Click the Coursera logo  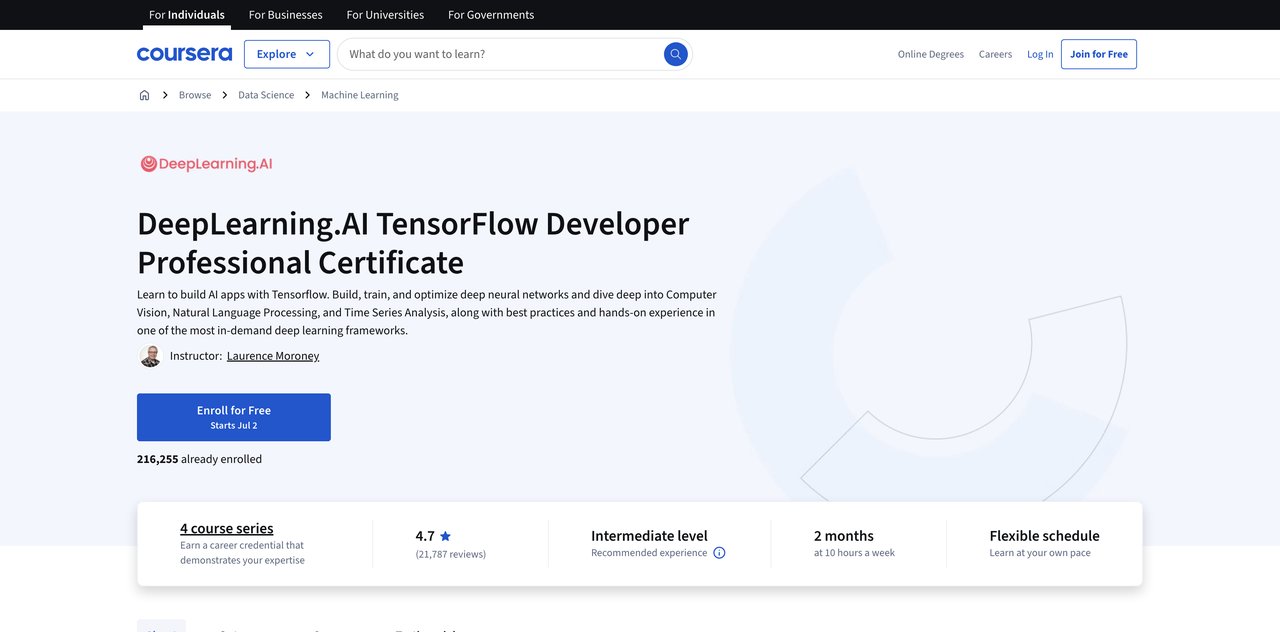click(x=184, y=54)
